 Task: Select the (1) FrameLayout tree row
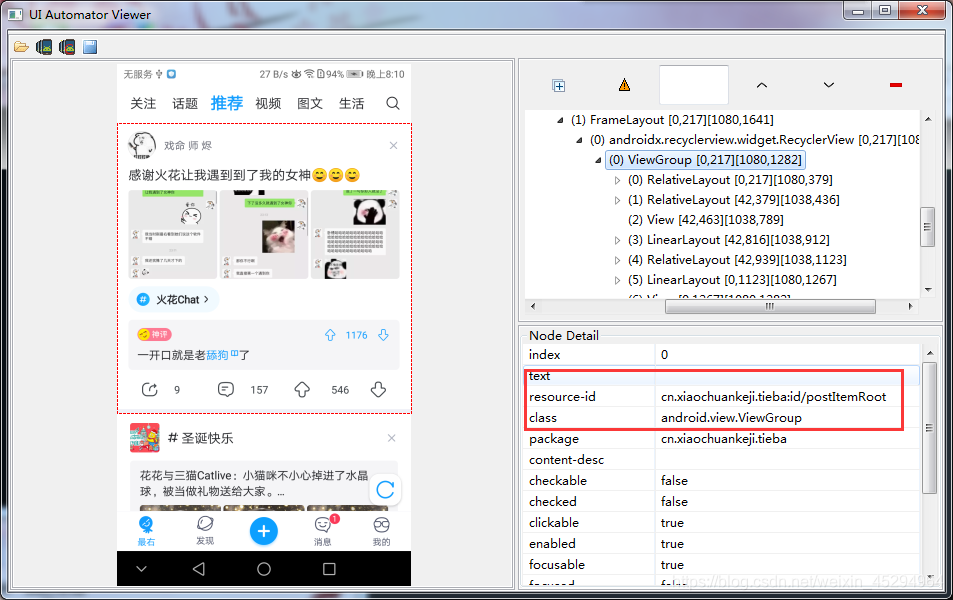(672, 120)
